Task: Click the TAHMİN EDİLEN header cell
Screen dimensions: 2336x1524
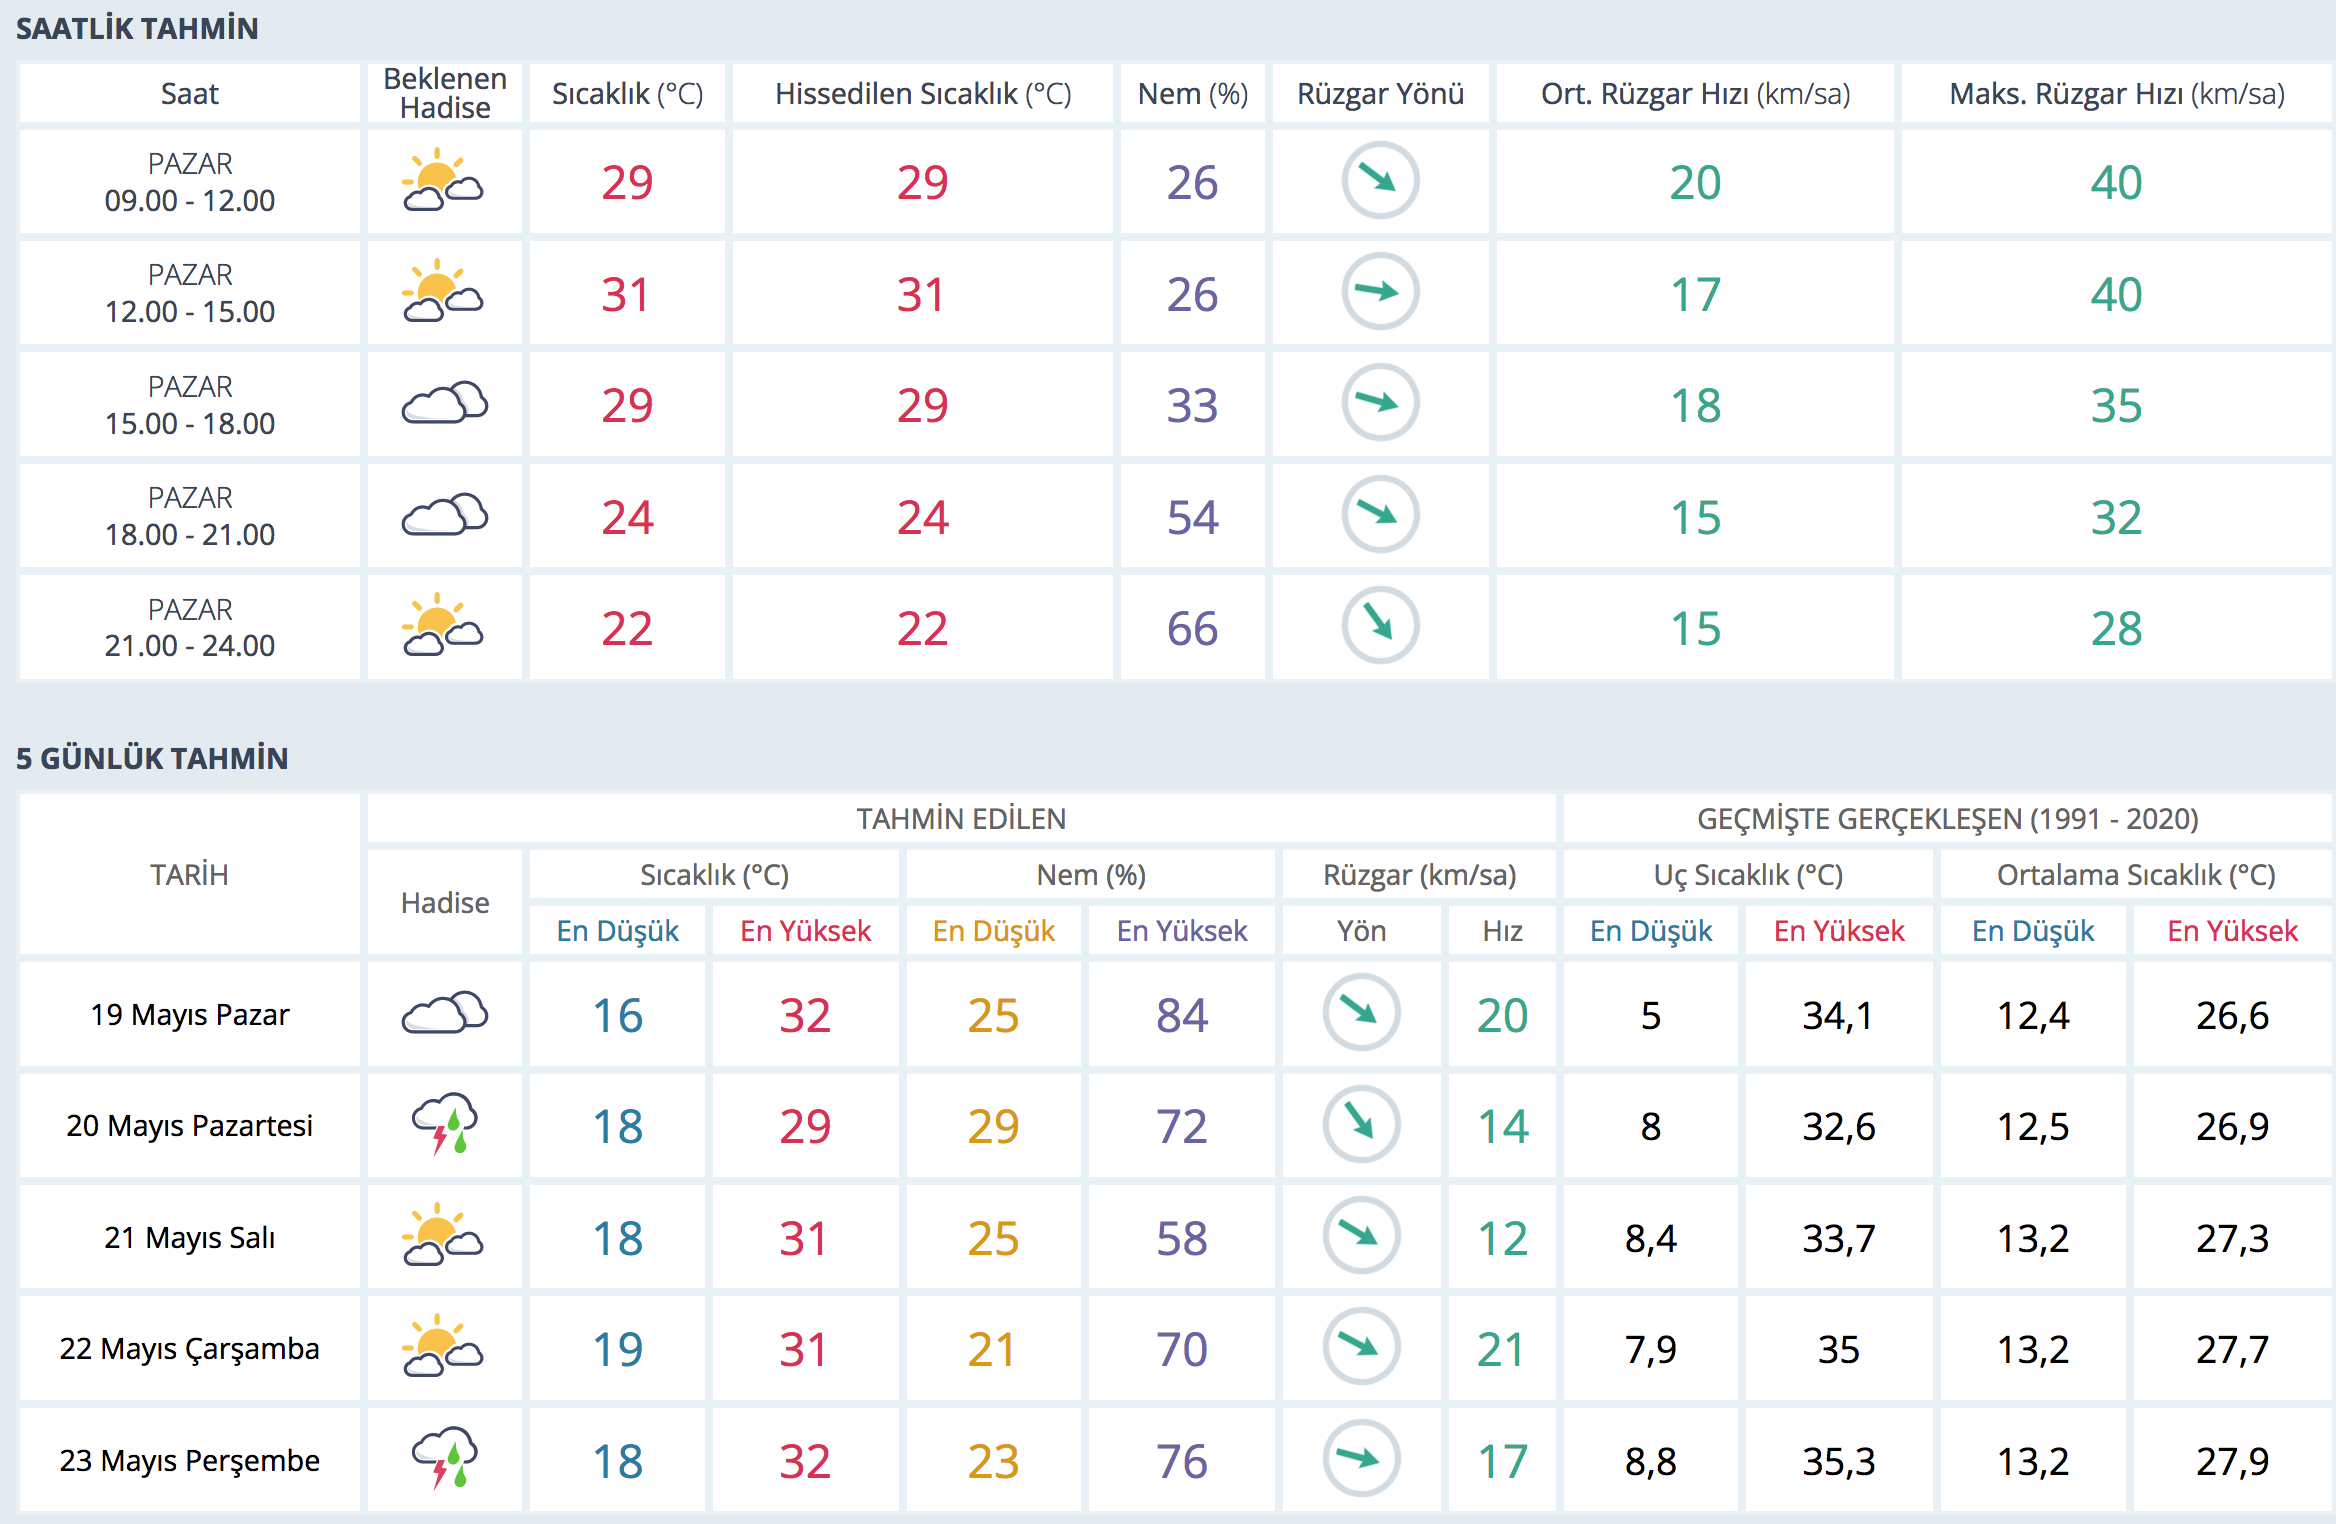Action: [961, 819]
